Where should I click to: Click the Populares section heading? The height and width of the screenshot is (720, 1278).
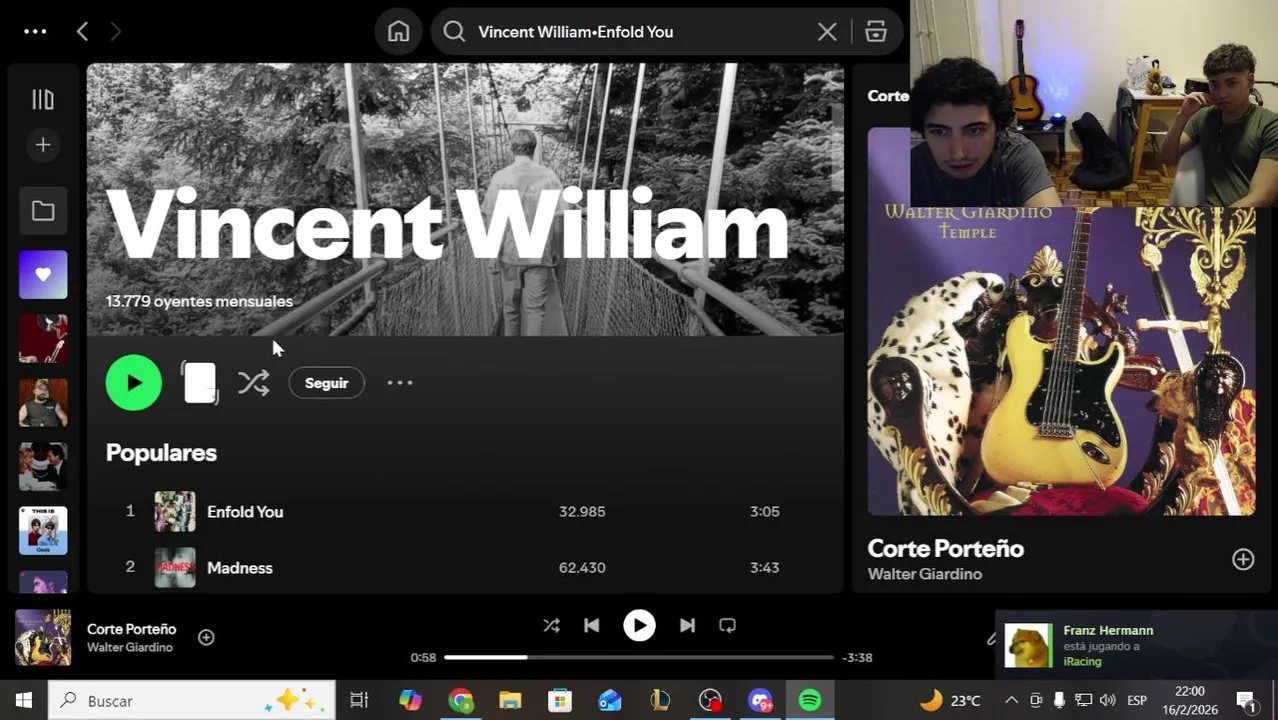tap(161, 453)
